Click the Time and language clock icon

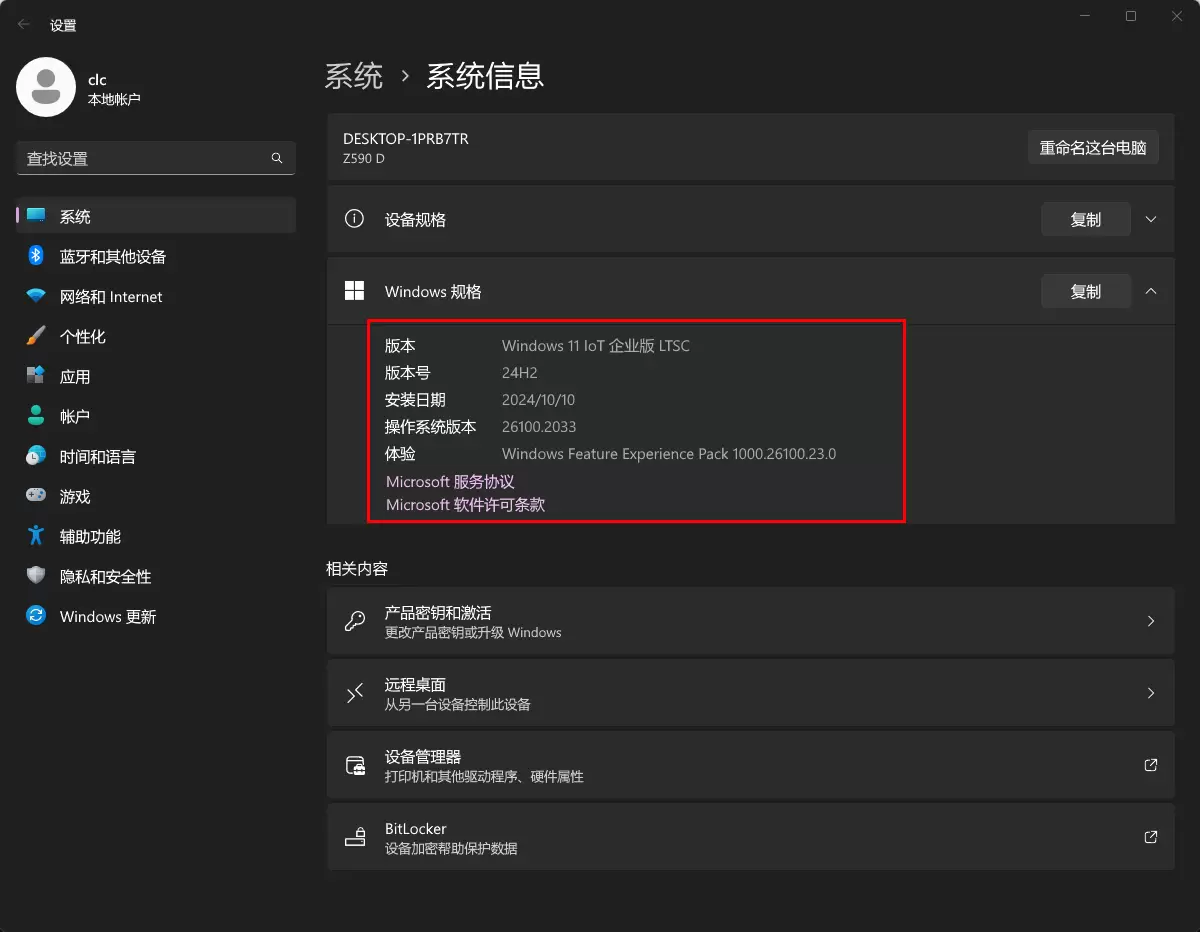pyautogui.click(x=36, y=456)
